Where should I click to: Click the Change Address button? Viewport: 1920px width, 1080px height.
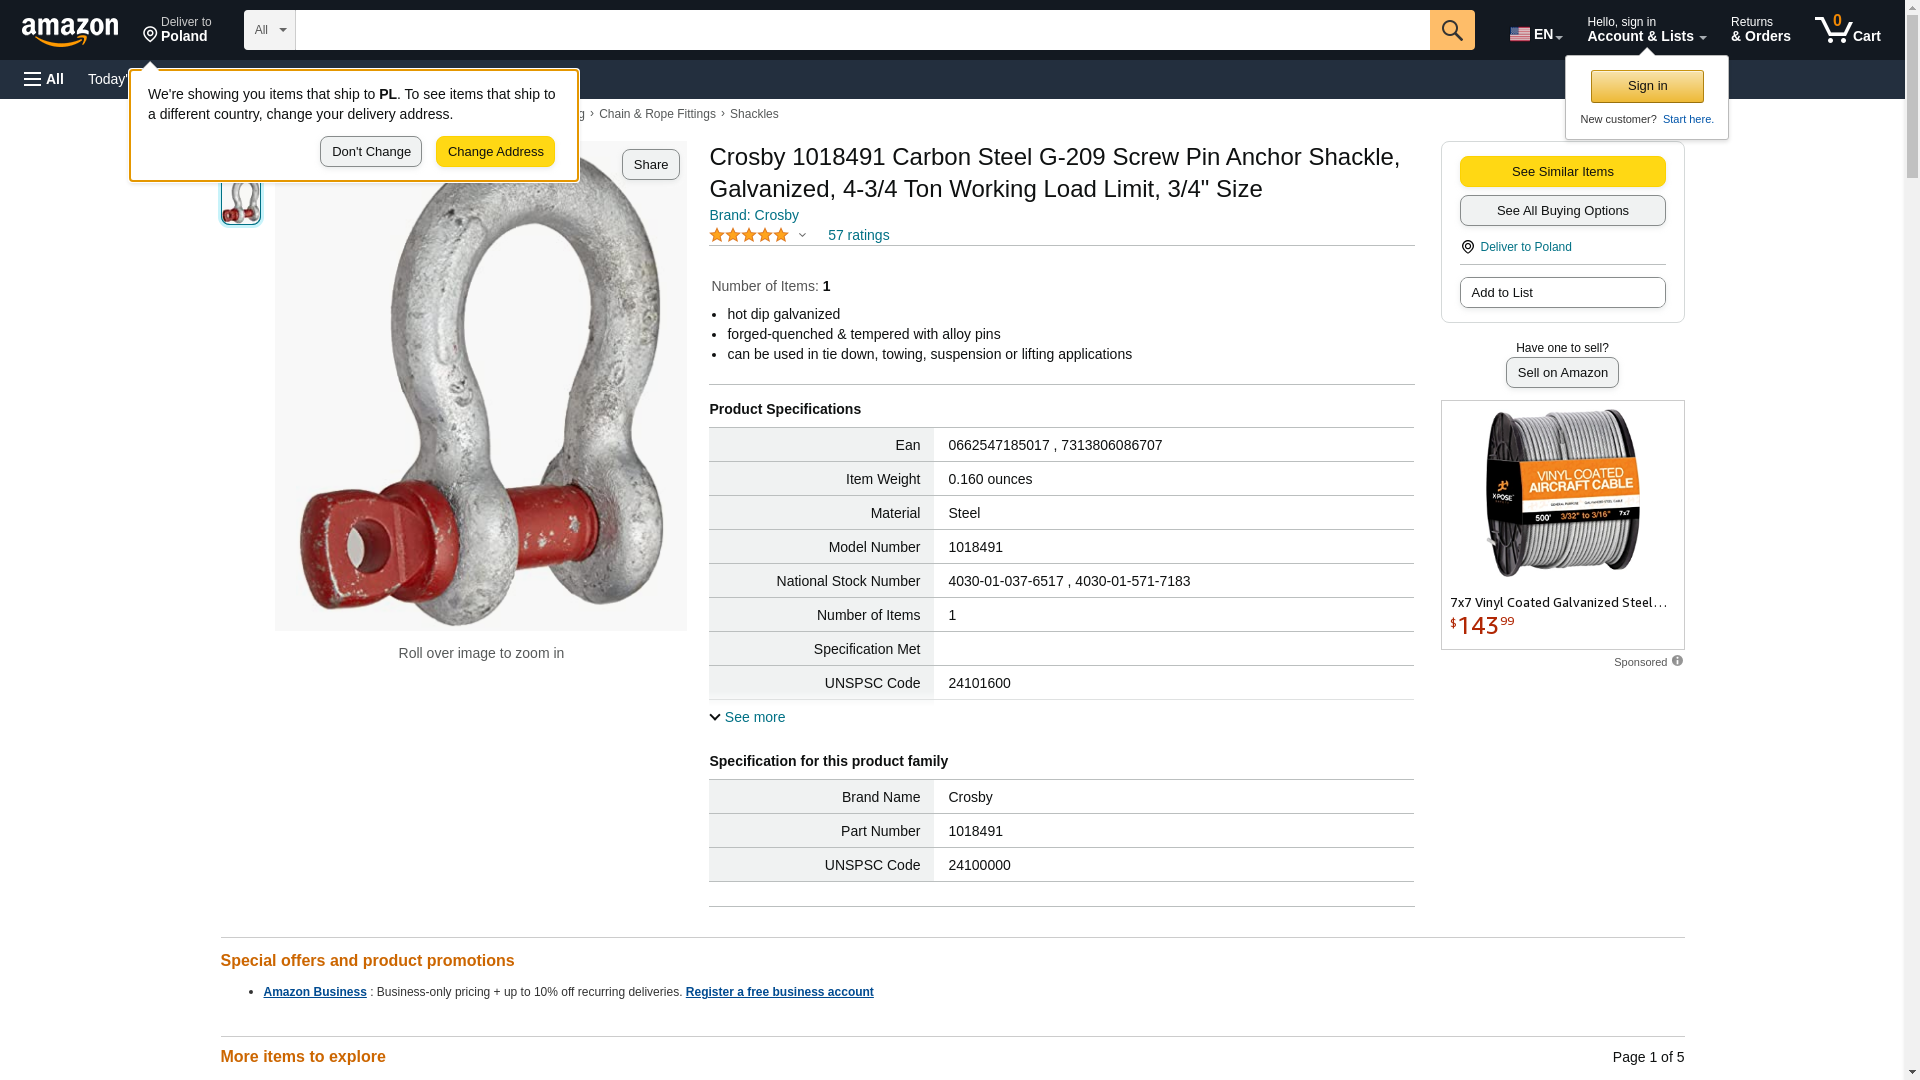495,152
